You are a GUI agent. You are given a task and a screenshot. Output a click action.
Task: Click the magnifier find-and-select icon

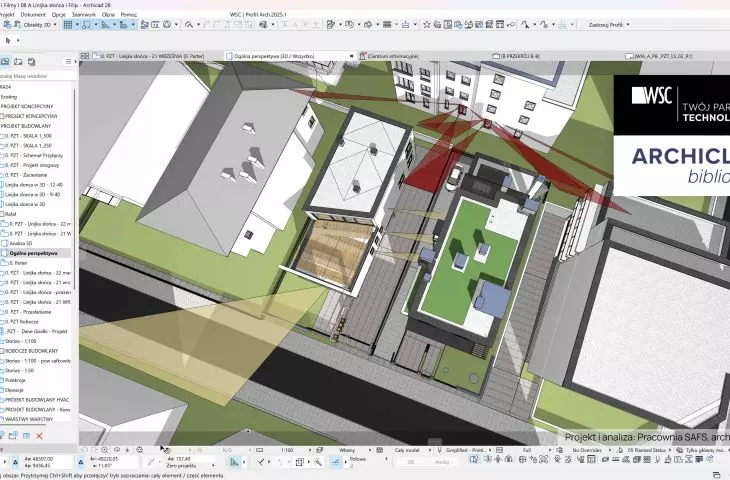(189, 25)
